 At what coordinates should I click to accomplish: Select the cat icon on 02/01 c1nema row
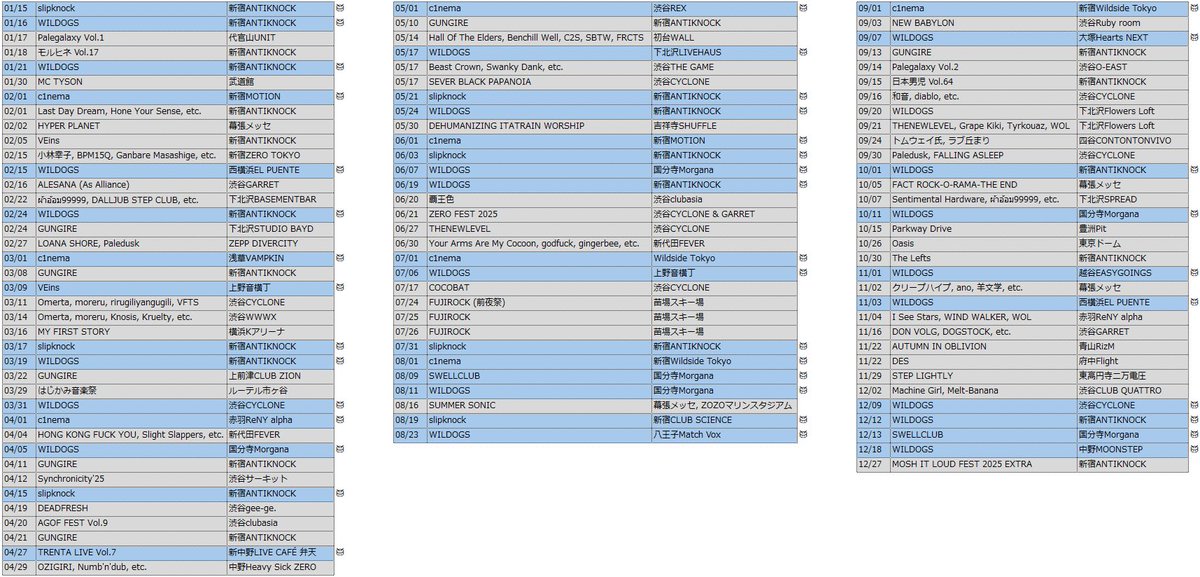click(x=341, y=96)
